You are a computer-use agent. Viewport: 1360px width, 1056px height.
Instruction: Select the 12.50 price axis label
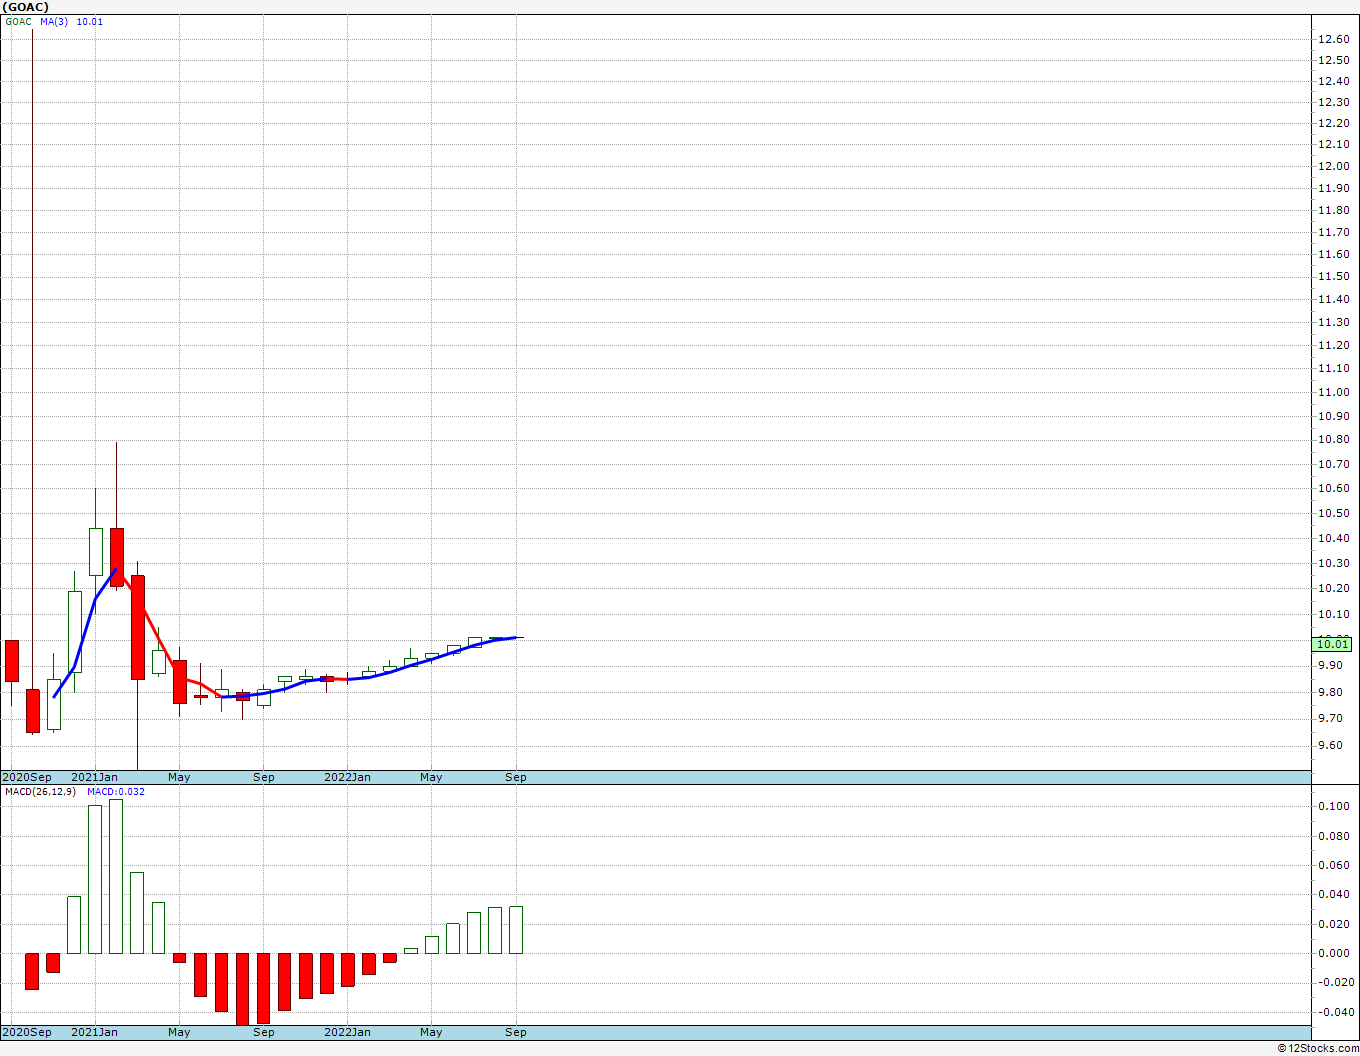click(1333, 60)
